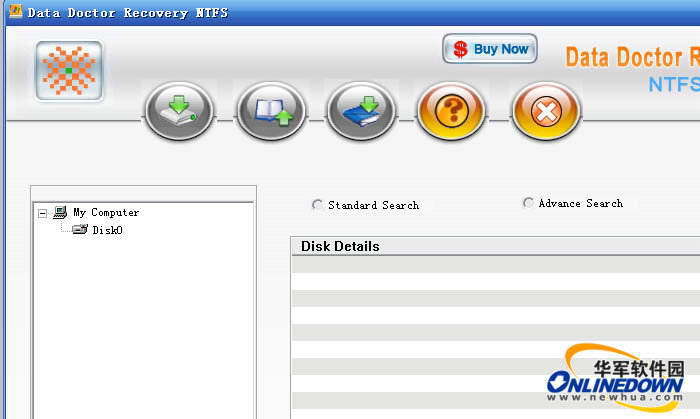Click the open book upload toolbar icon
The height and width of the screenshot is (419, 700).
(271, 111)
